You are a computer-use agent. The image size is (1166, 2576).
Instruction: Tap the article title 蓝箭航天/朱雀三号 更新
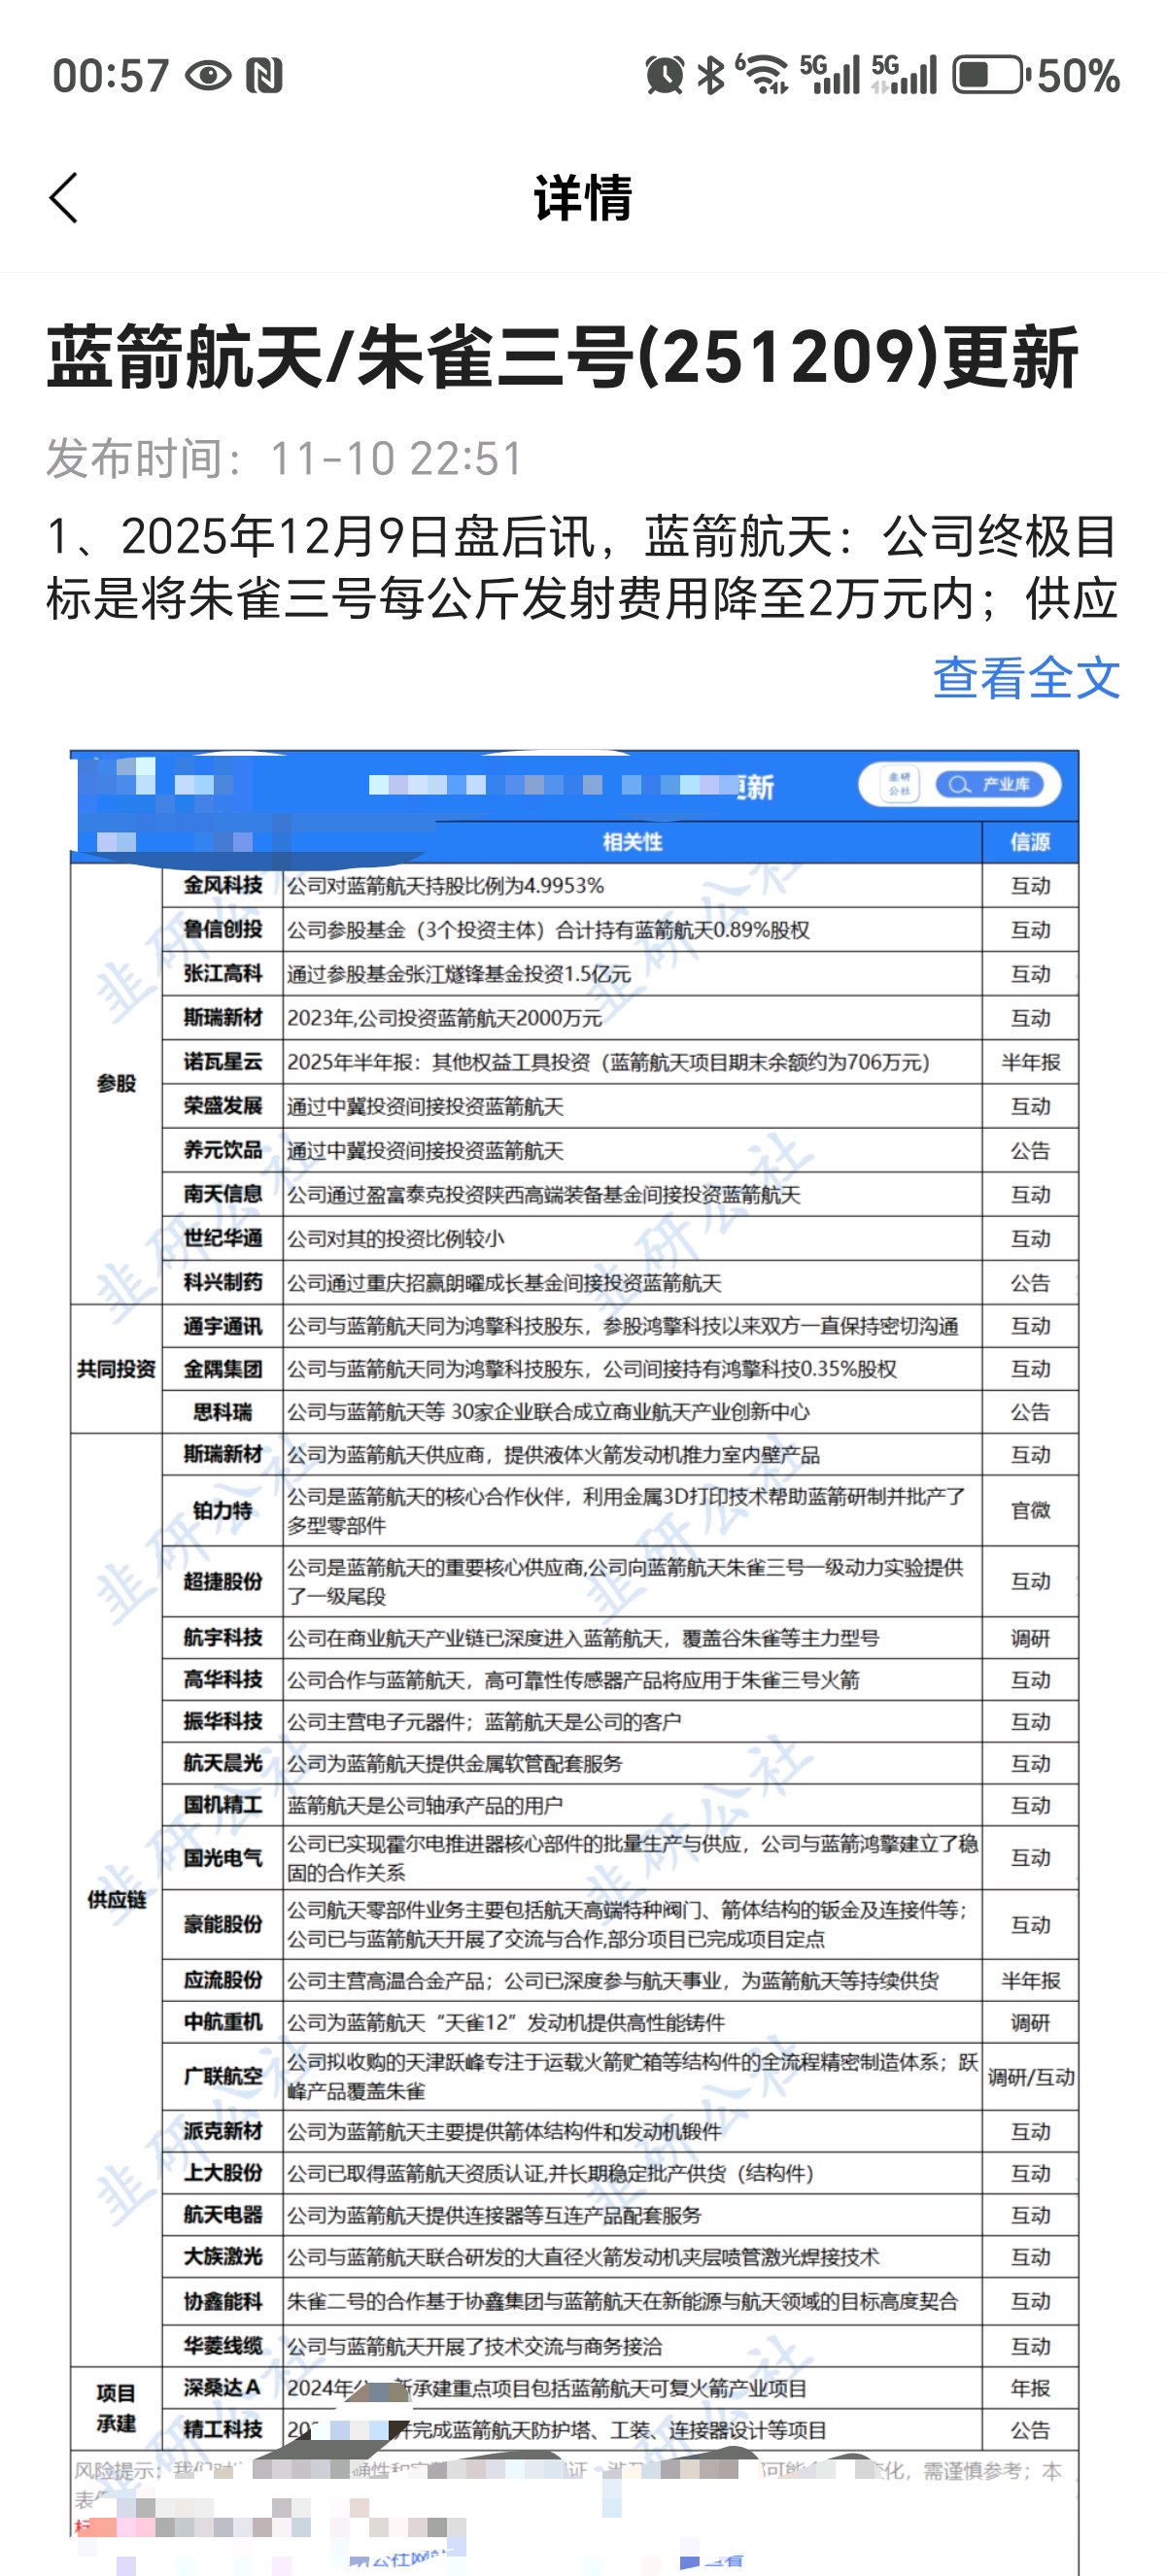(x=562, y=357)
